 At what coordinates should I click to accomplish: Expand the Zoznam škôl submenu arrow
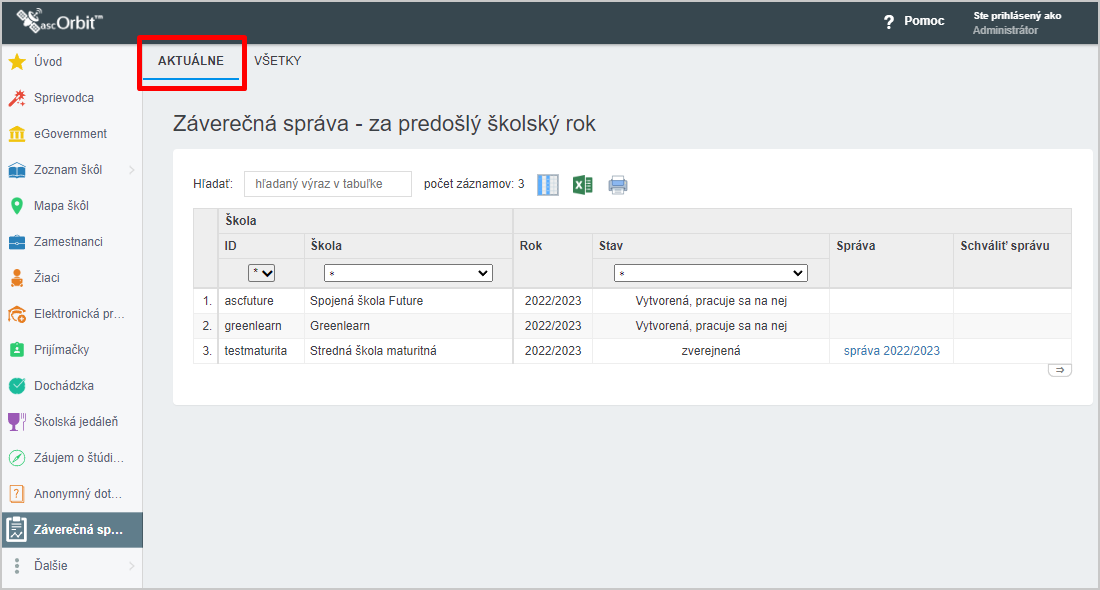point(131,170)
